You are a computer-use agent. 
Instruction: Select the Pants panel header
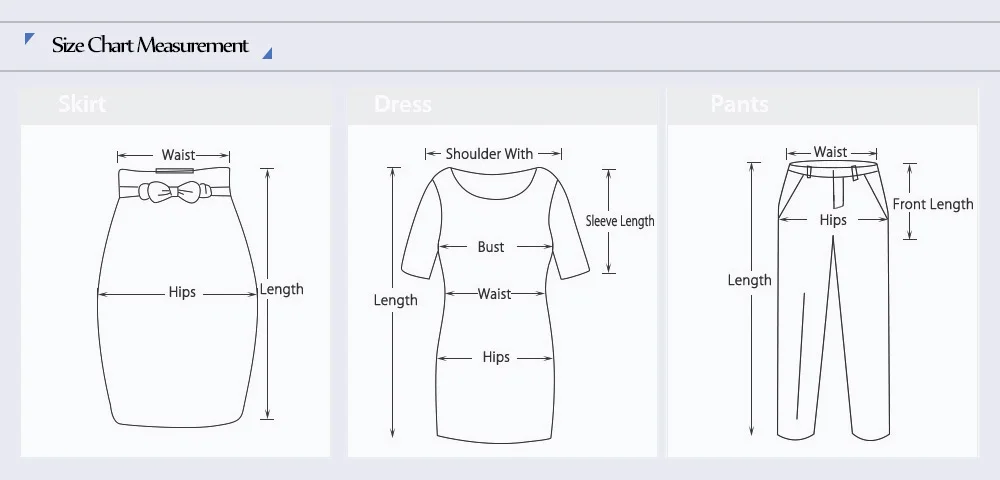coord(822,105)
